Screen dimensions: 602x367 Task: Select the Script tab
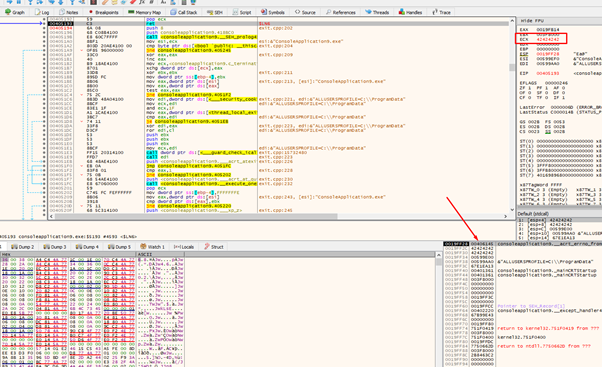tap(242, 12)
